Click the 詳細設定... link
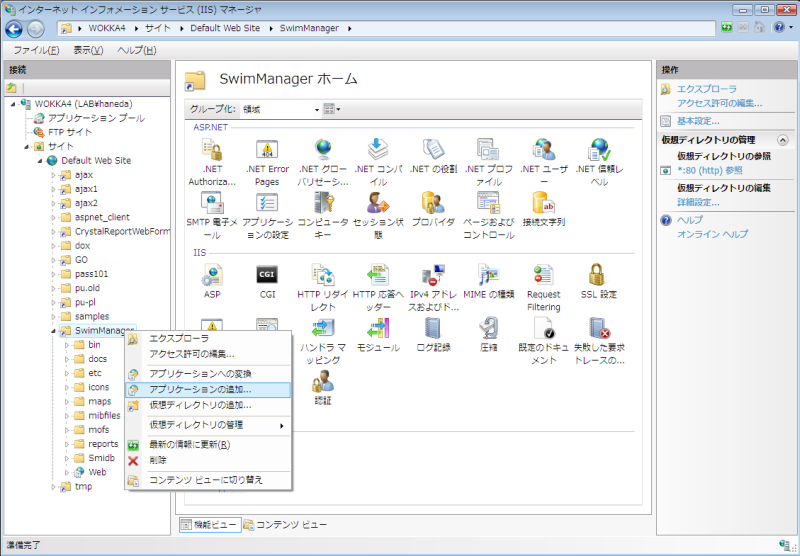 click(698, 203)
